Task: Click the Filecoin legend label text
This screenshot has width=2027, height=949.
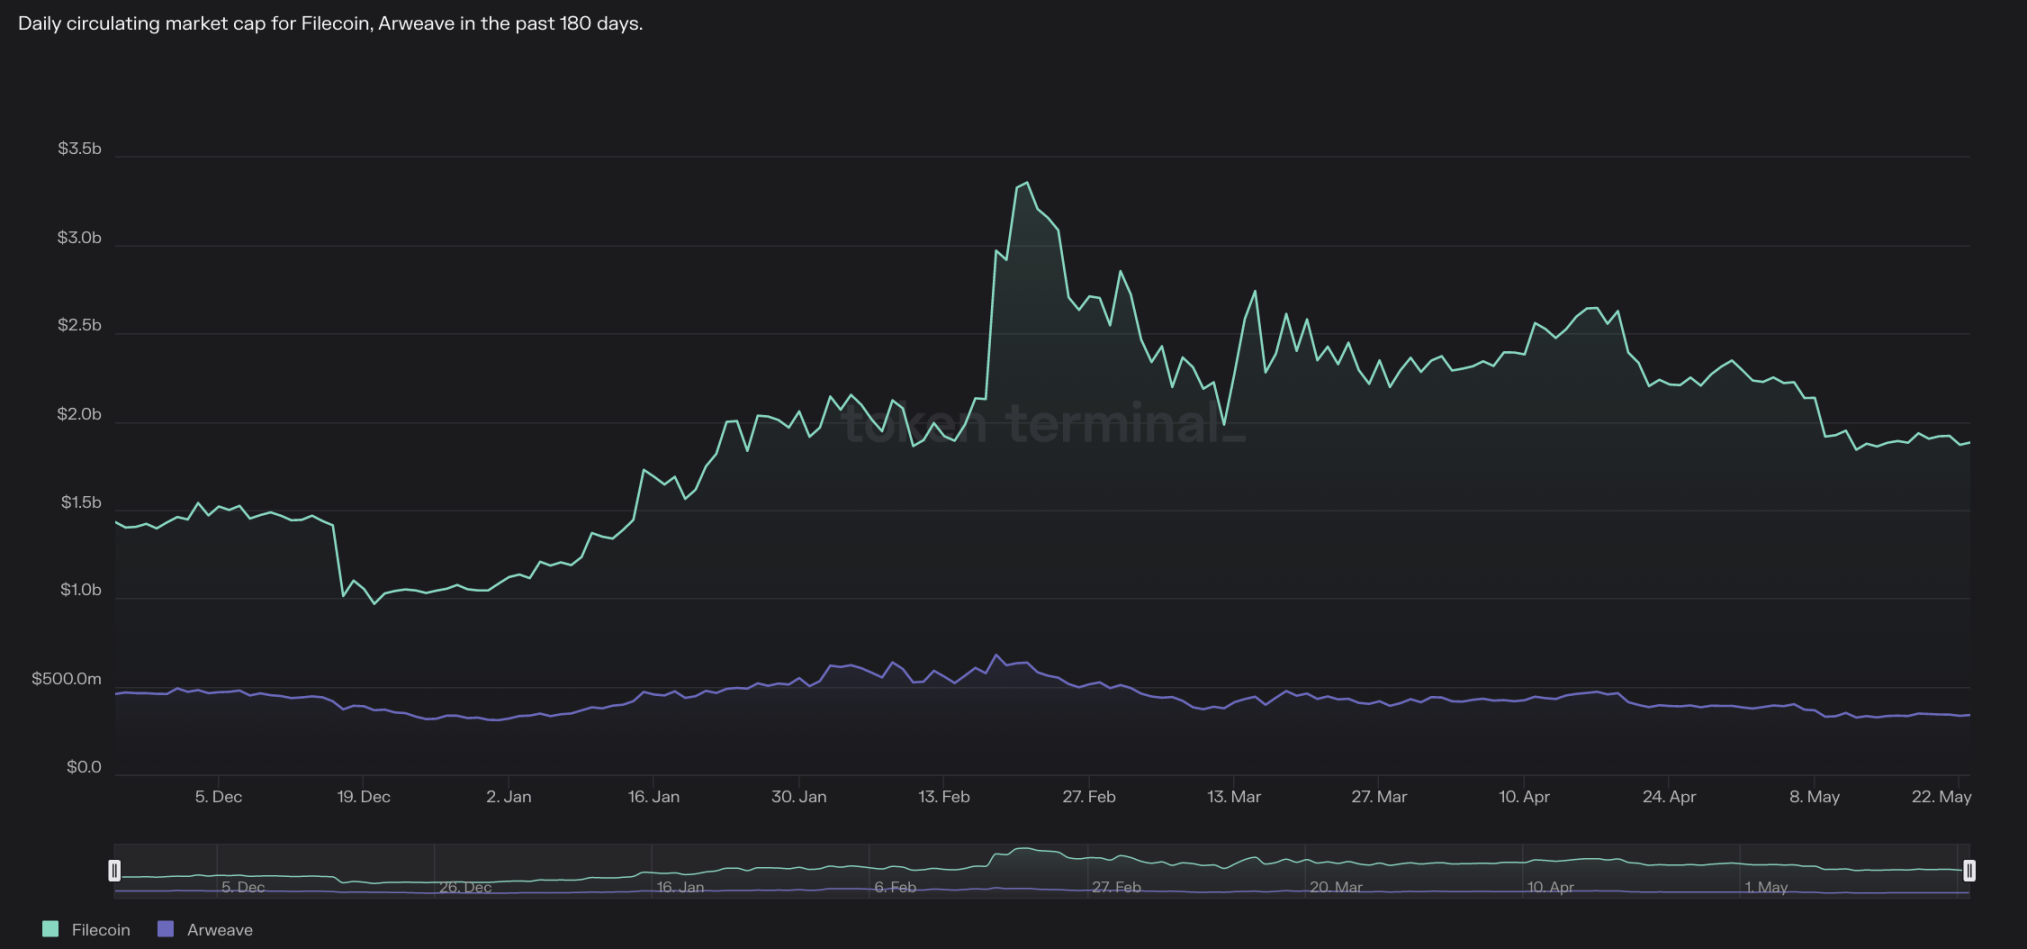Action: coord(103,929)
